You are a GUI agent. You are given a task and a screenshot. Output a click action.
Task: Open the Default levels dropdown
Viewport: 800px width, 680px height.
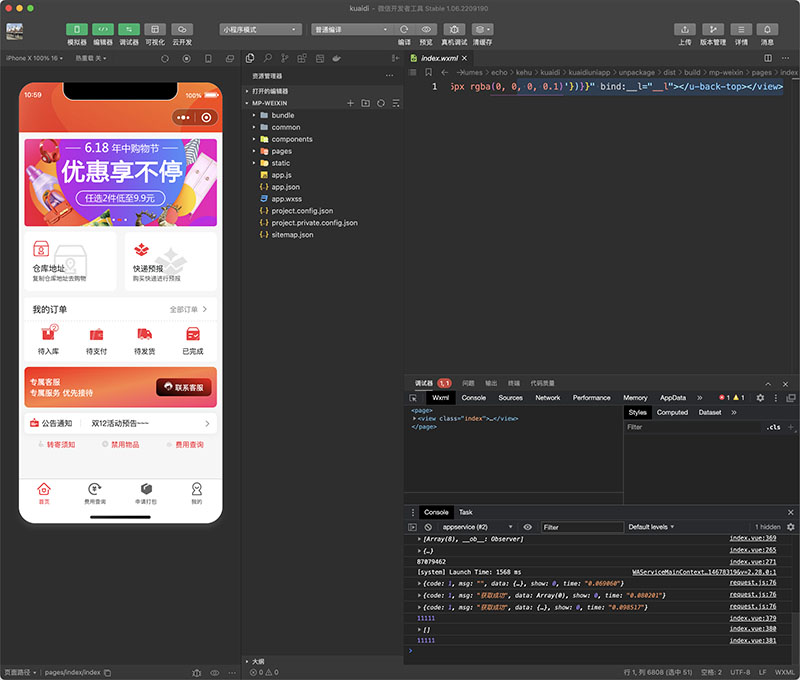click(651, 527)
